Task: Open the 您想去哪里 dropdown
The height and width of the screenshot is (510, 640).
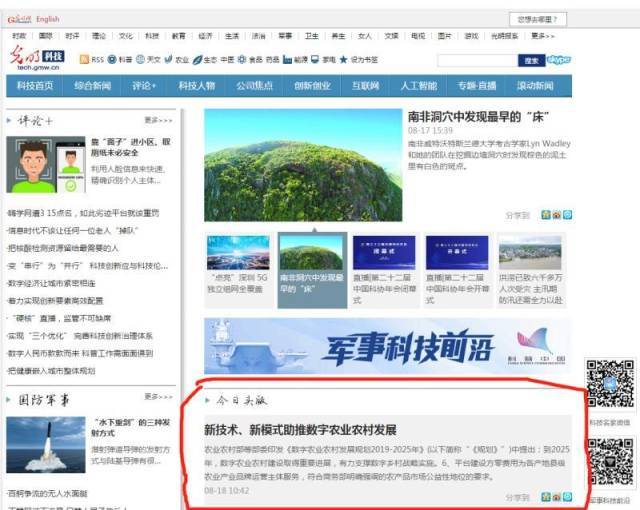Action: pyautogui.click(x=539, y=19)
